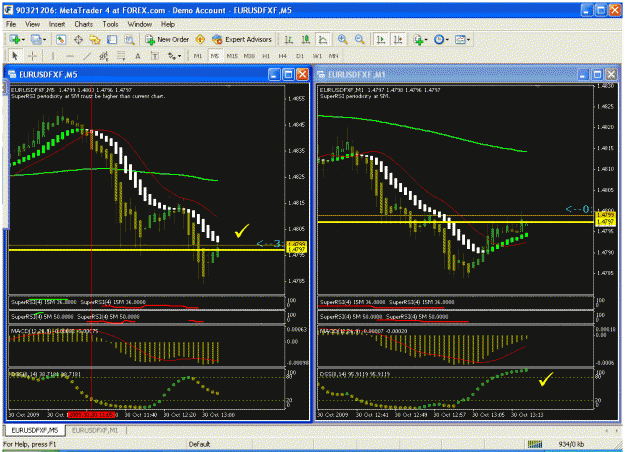Switch timeframe to D1
Viewport: 625px width, 452px height.
(300, 56)
